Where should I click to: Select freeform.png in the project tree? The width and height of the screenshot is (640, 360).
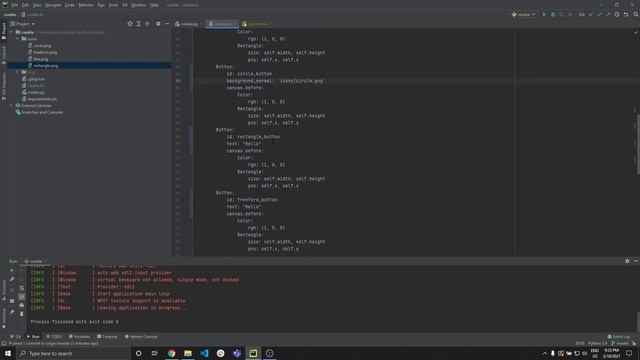point(45,52)
